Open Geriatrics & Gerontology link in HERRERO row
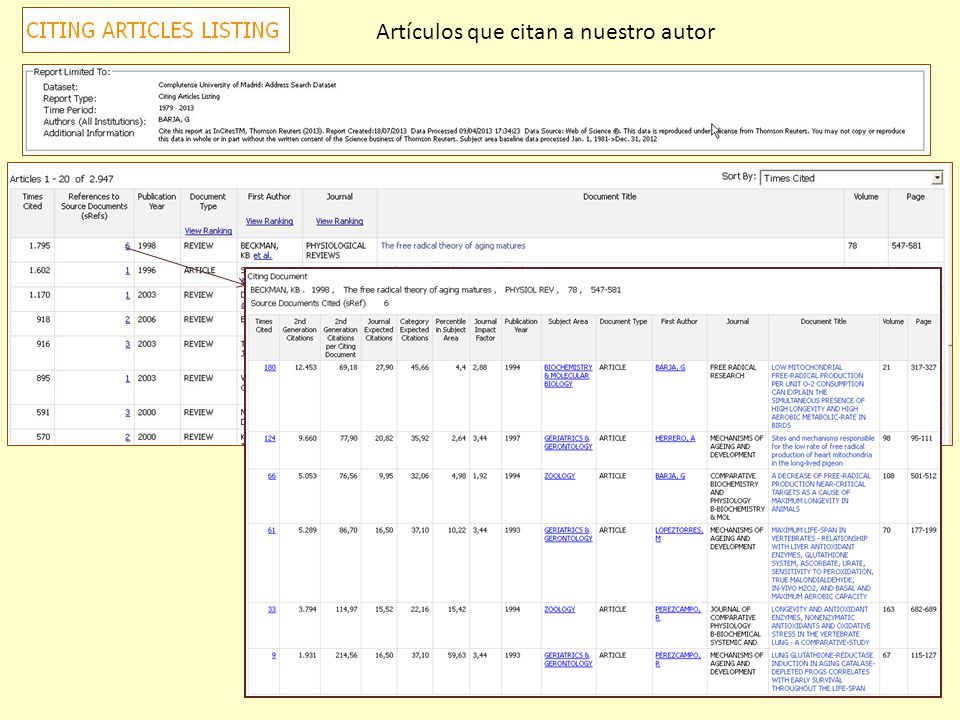The height and width of the screenshot is (720, 960). 568,442
